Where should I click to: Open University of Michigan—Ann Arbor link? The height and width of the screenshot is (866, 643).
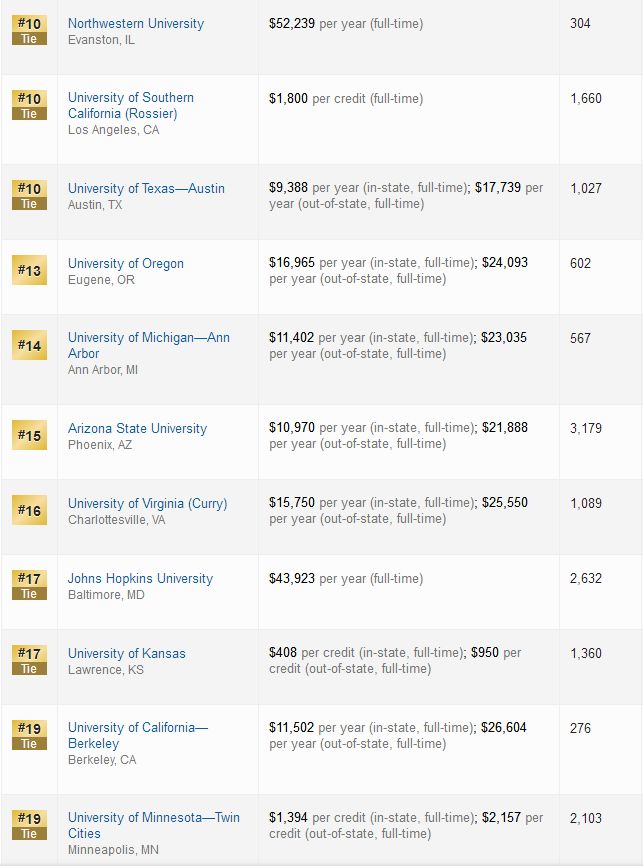point(149,345)
